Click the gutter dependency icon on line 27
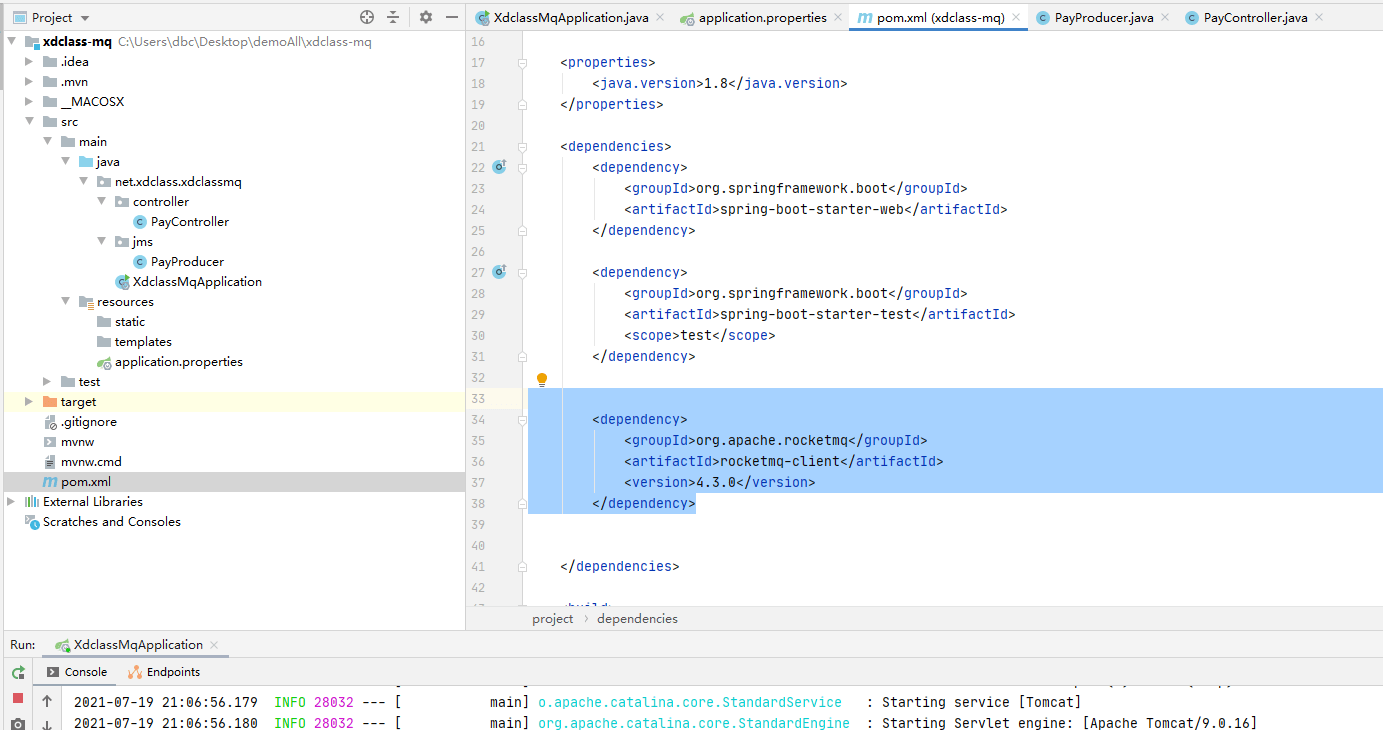This screenshot has height=730, width=1383. tap(499, 272)
